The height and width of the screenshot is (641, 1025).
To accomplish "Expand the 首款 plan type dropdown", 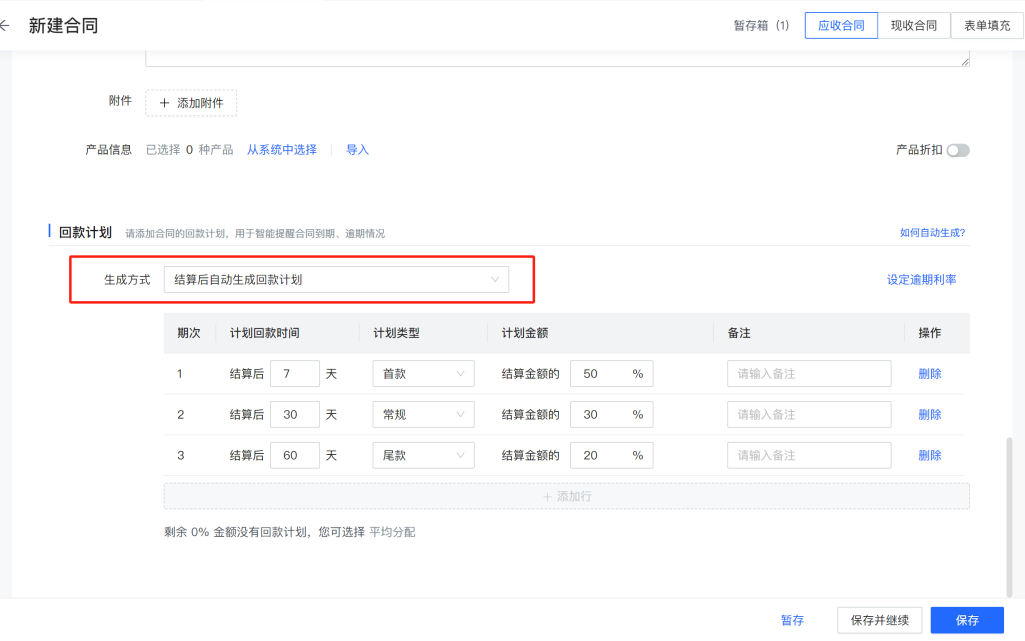I will coord(423,374).
